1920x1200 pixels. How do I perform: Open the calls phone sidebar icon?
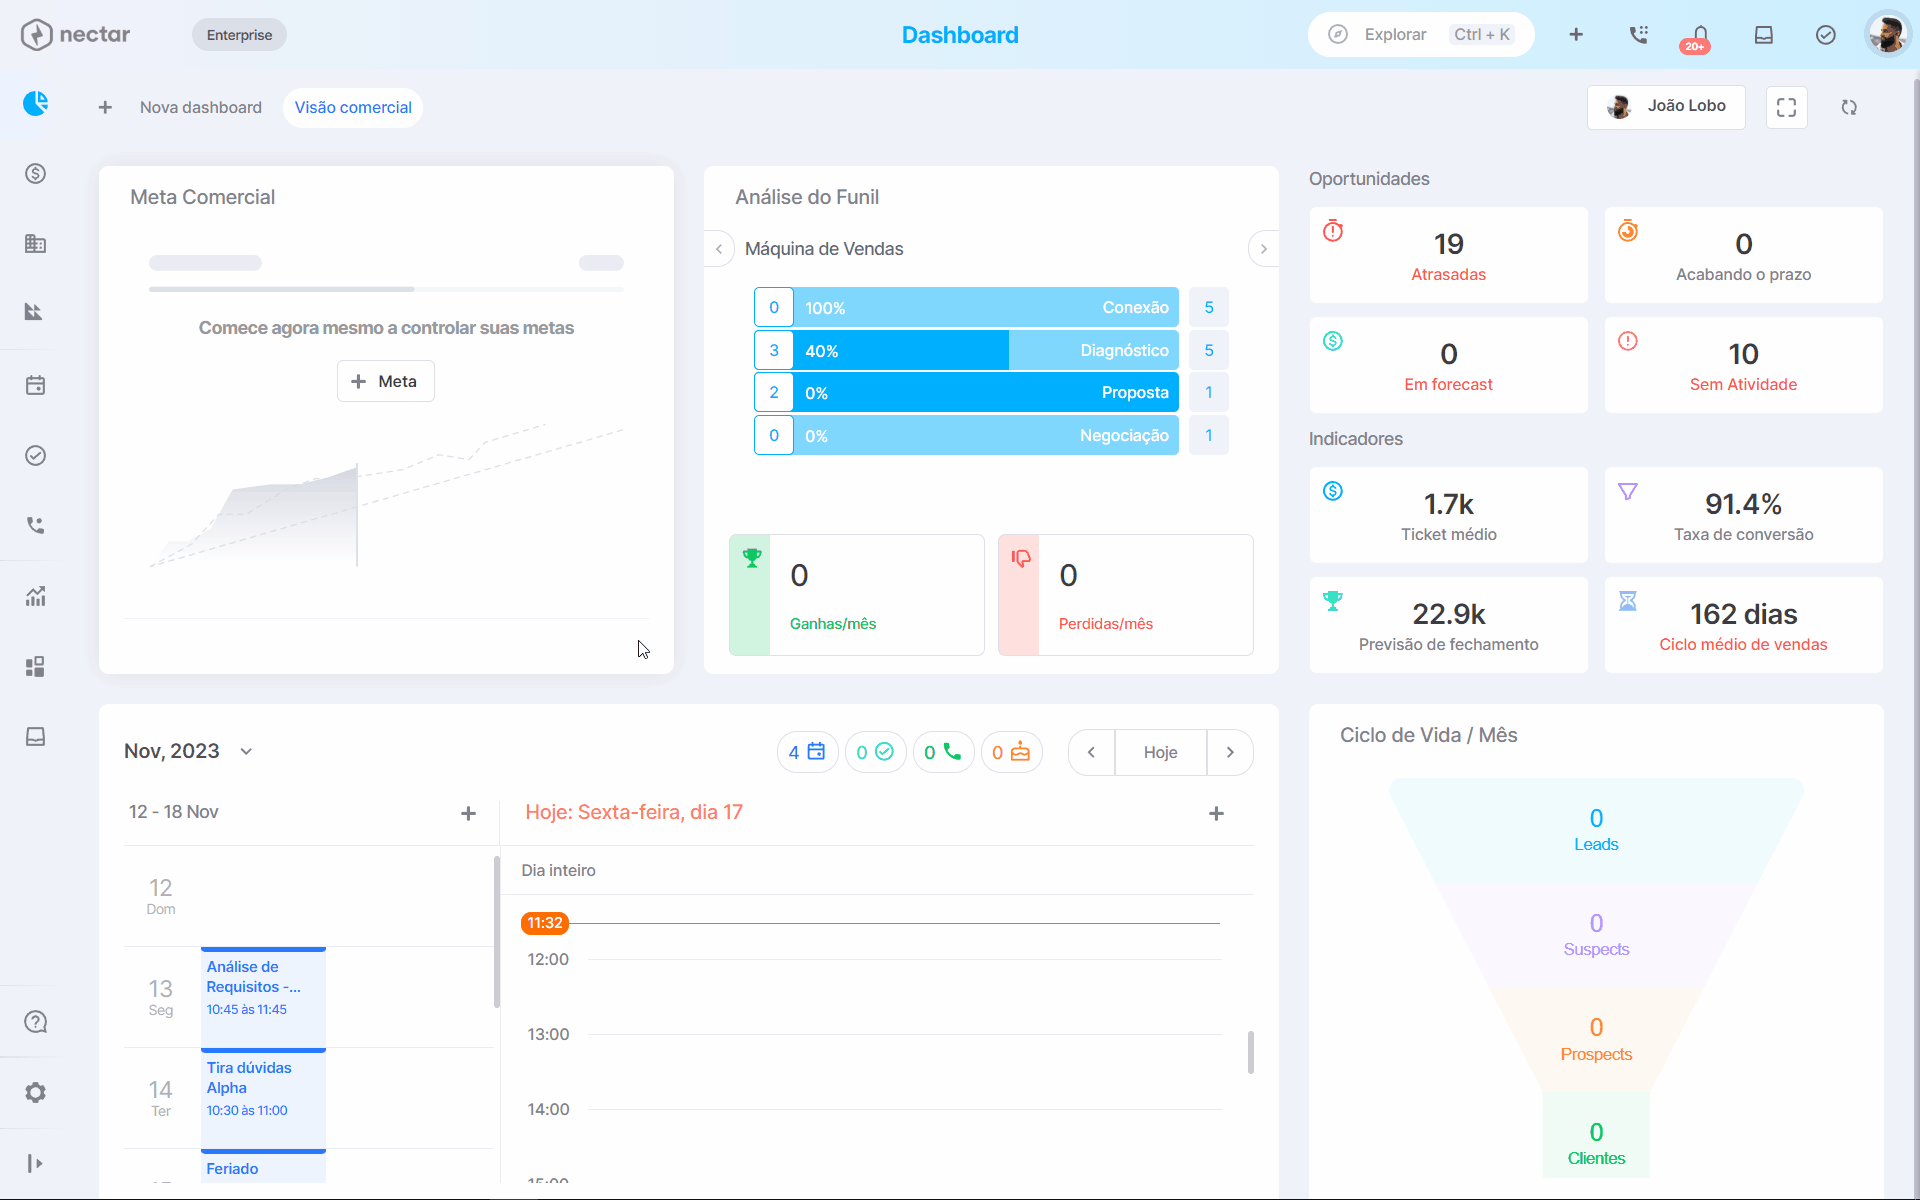click(36, 525)
